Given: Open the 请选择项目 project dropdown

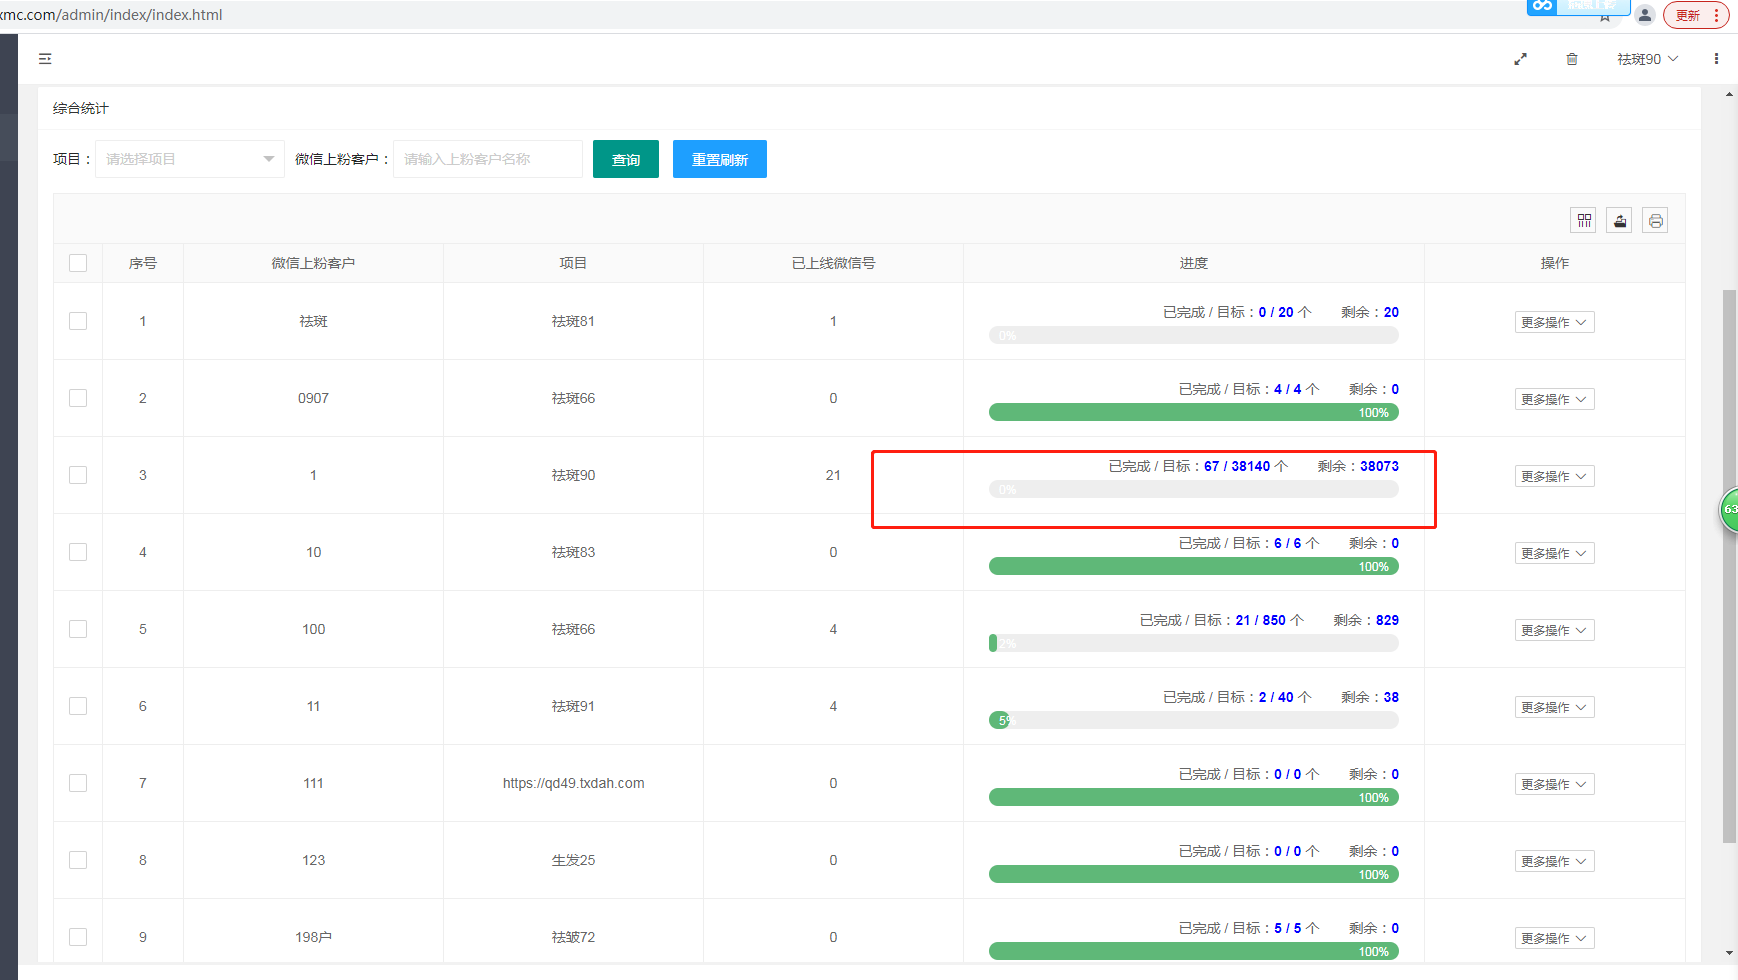Looking at the screenshot, I should pyautogui.click(x=189, y=159).
